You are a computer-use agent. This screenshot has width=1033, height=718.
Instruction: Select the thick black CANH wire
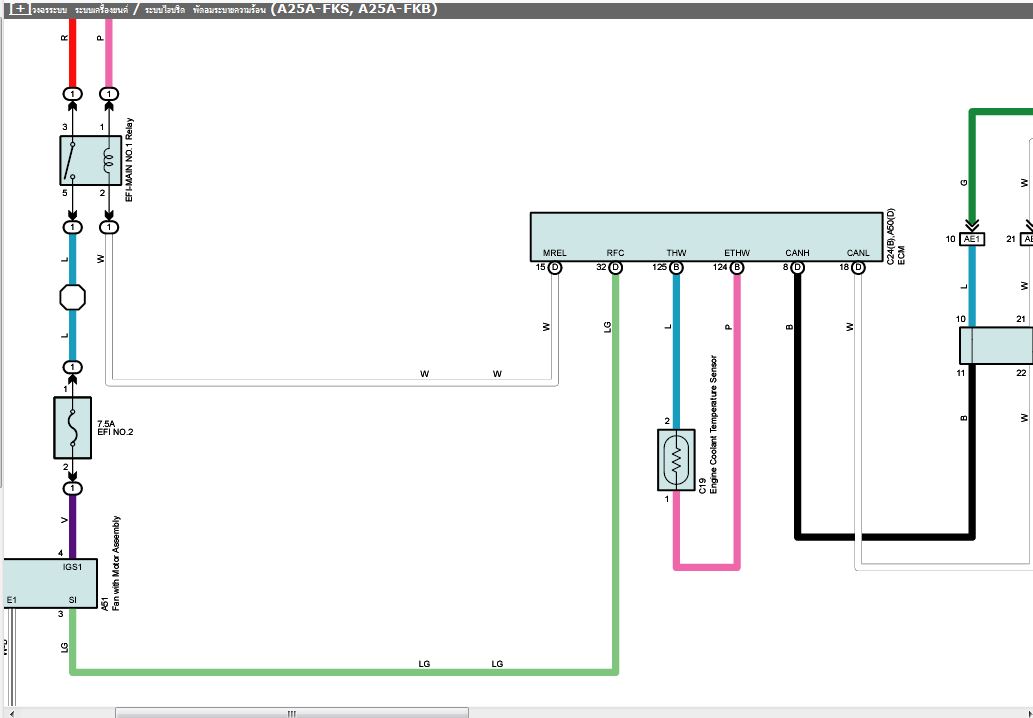point(880,537)
